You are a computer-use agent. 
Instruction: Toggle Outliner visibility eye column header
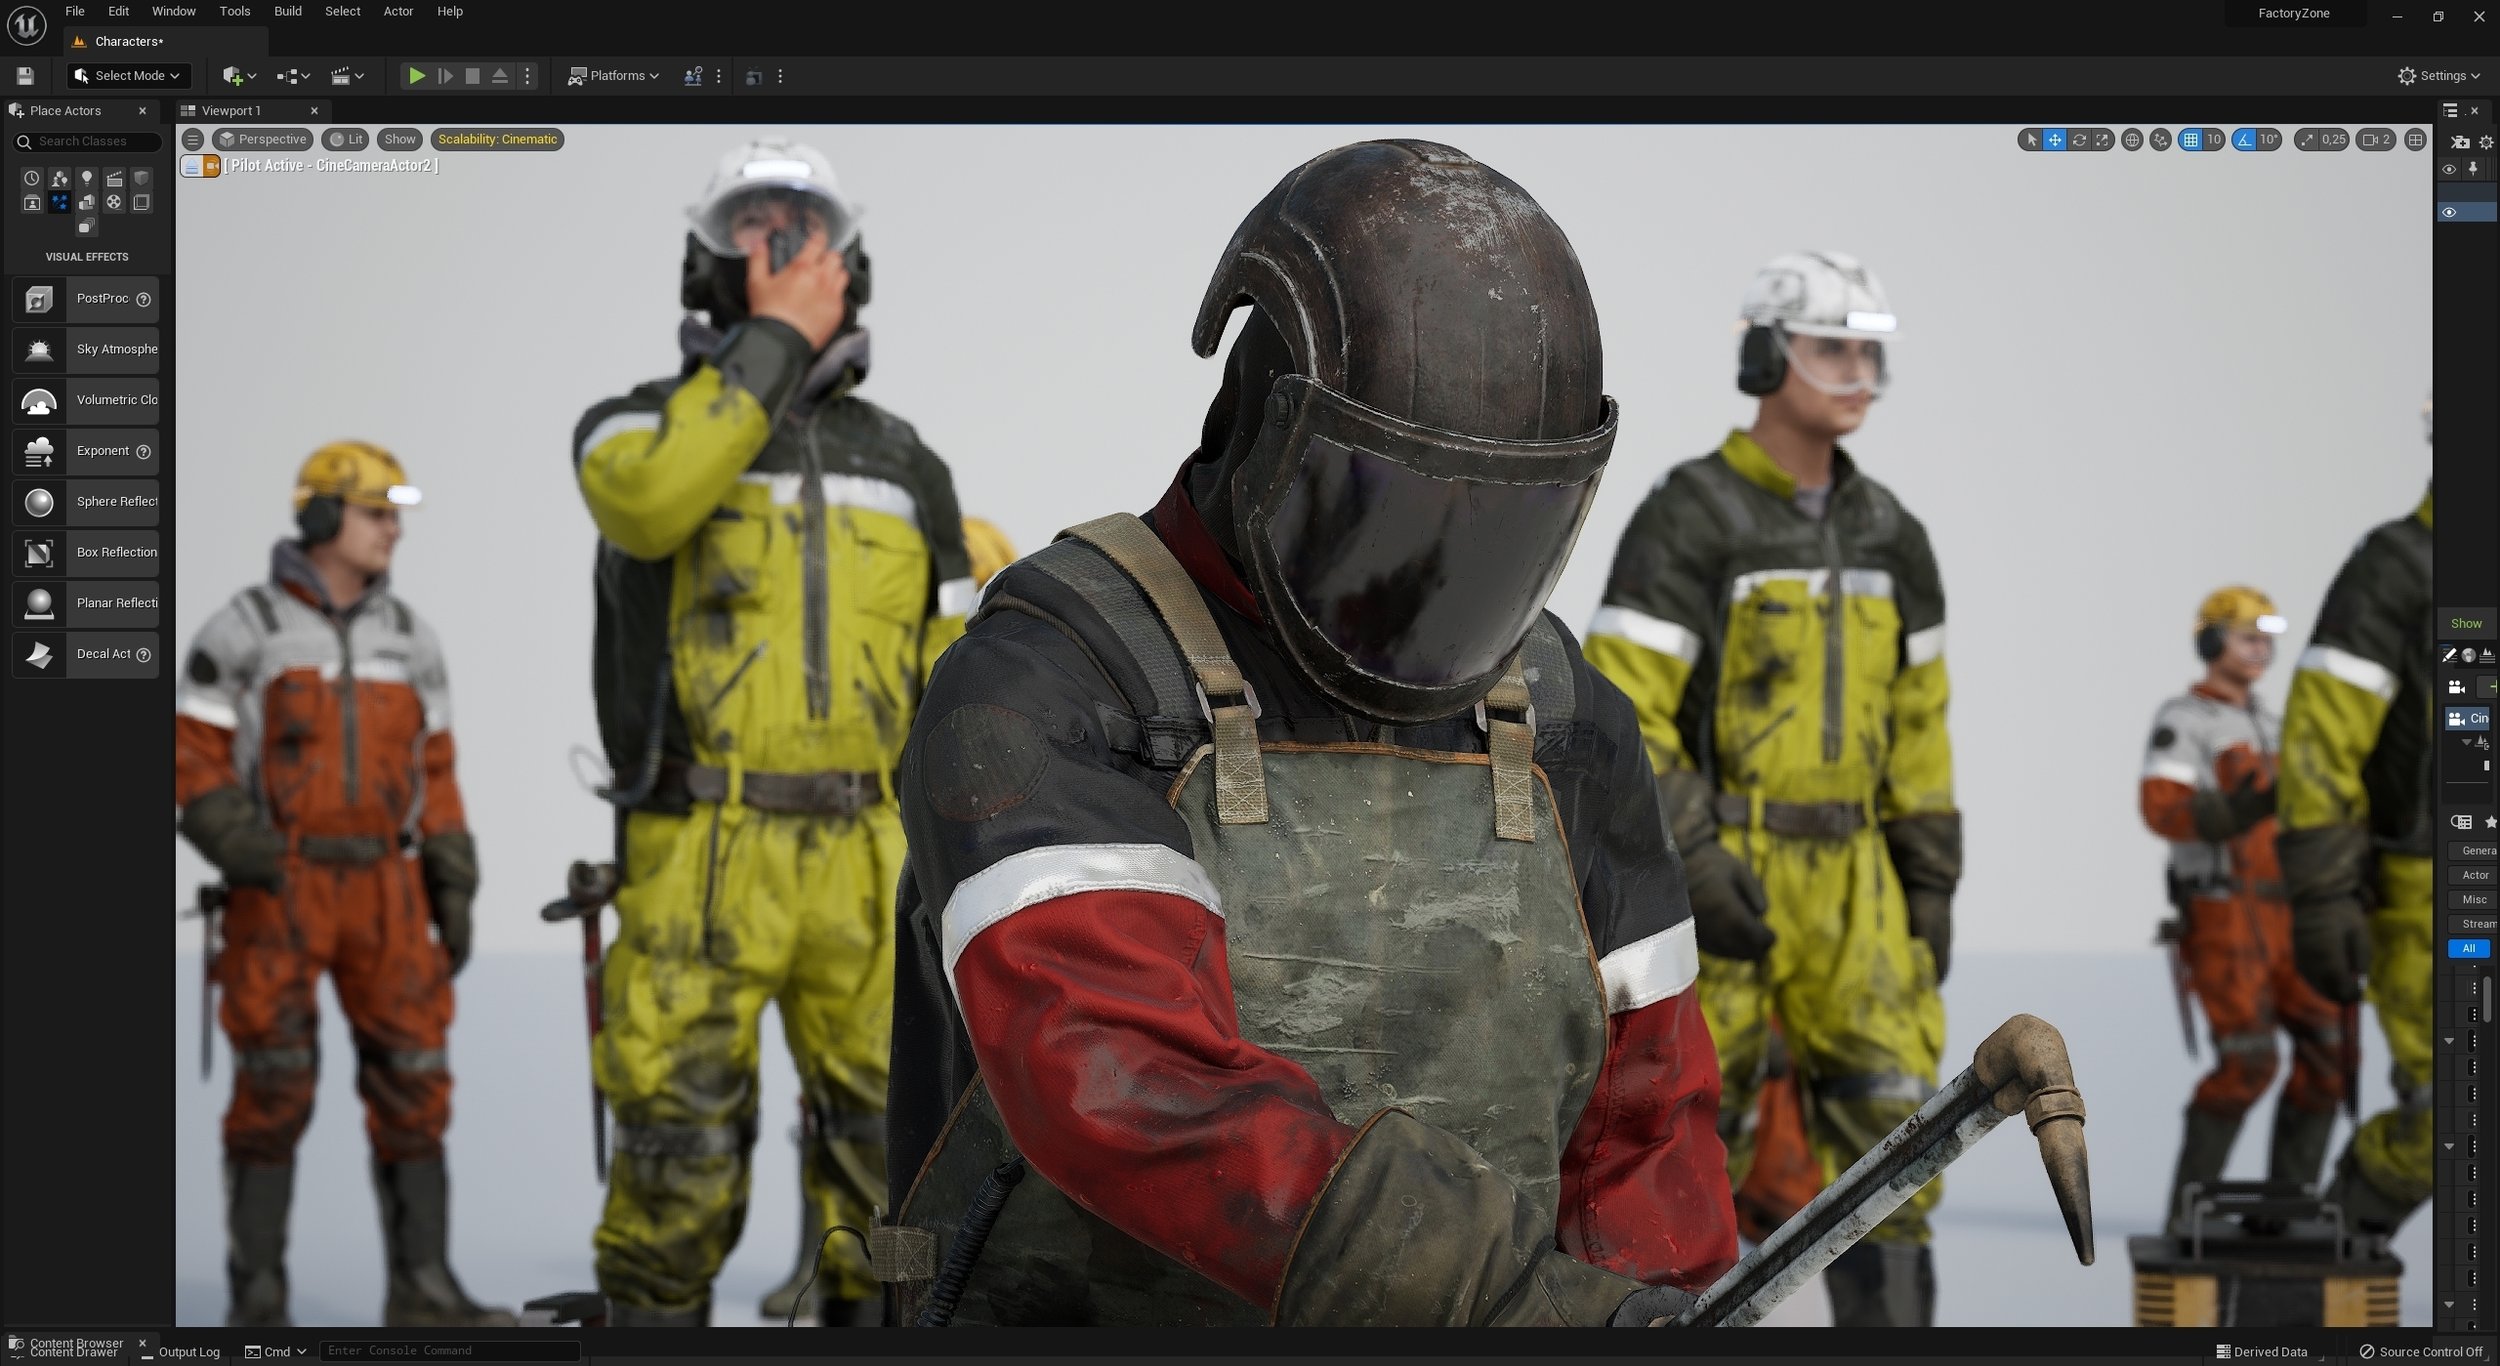2449,169
